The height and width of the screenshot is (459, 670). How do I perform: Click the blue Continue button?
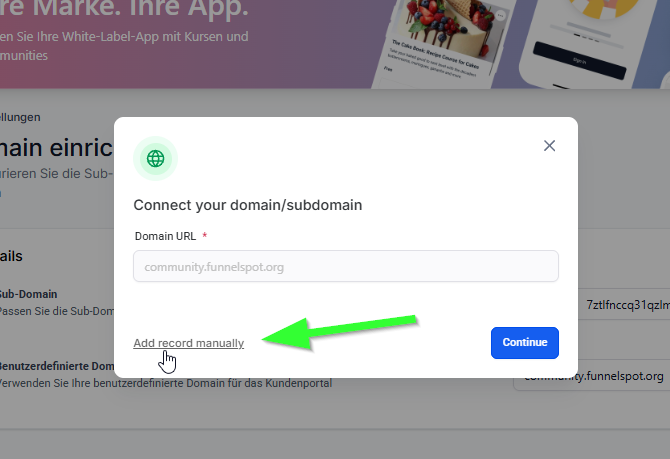(524, 343)
